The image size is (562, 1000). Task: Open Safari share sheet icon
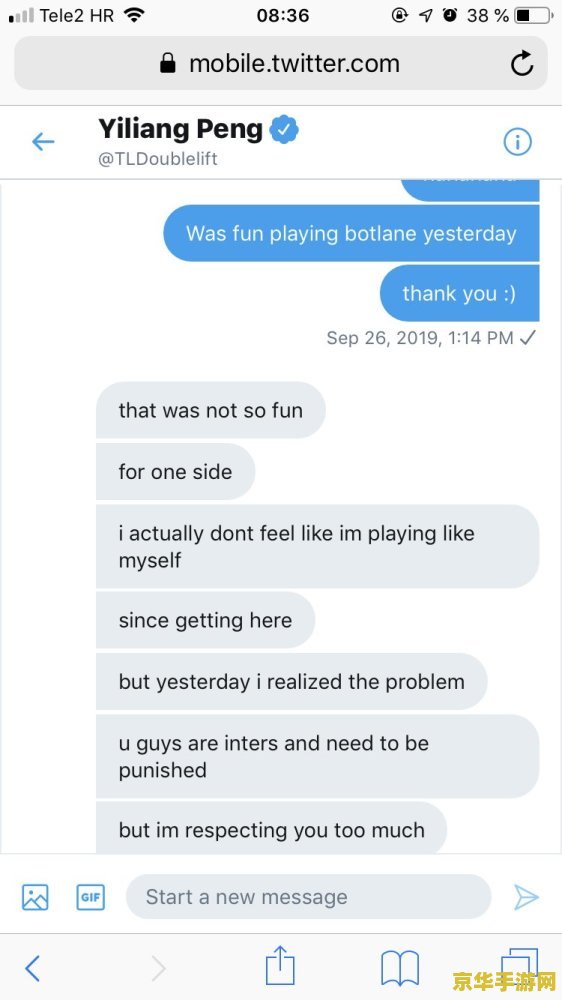coord(280,966)
